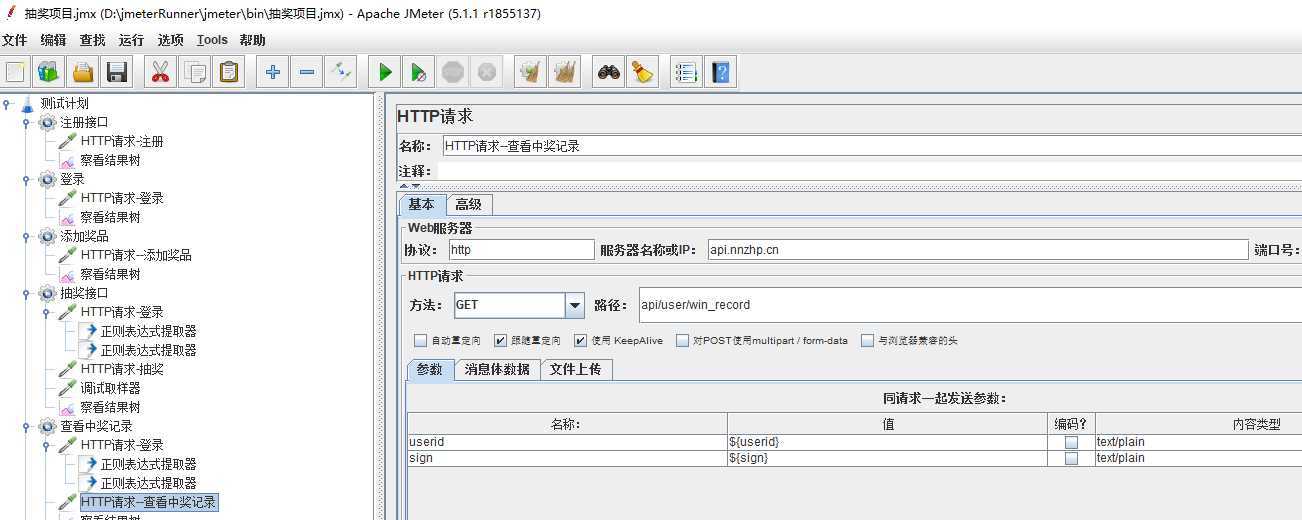Collapse the 登录 thread group toggle
Screen dimensions: 1302x520
click(x=26, y=179)
